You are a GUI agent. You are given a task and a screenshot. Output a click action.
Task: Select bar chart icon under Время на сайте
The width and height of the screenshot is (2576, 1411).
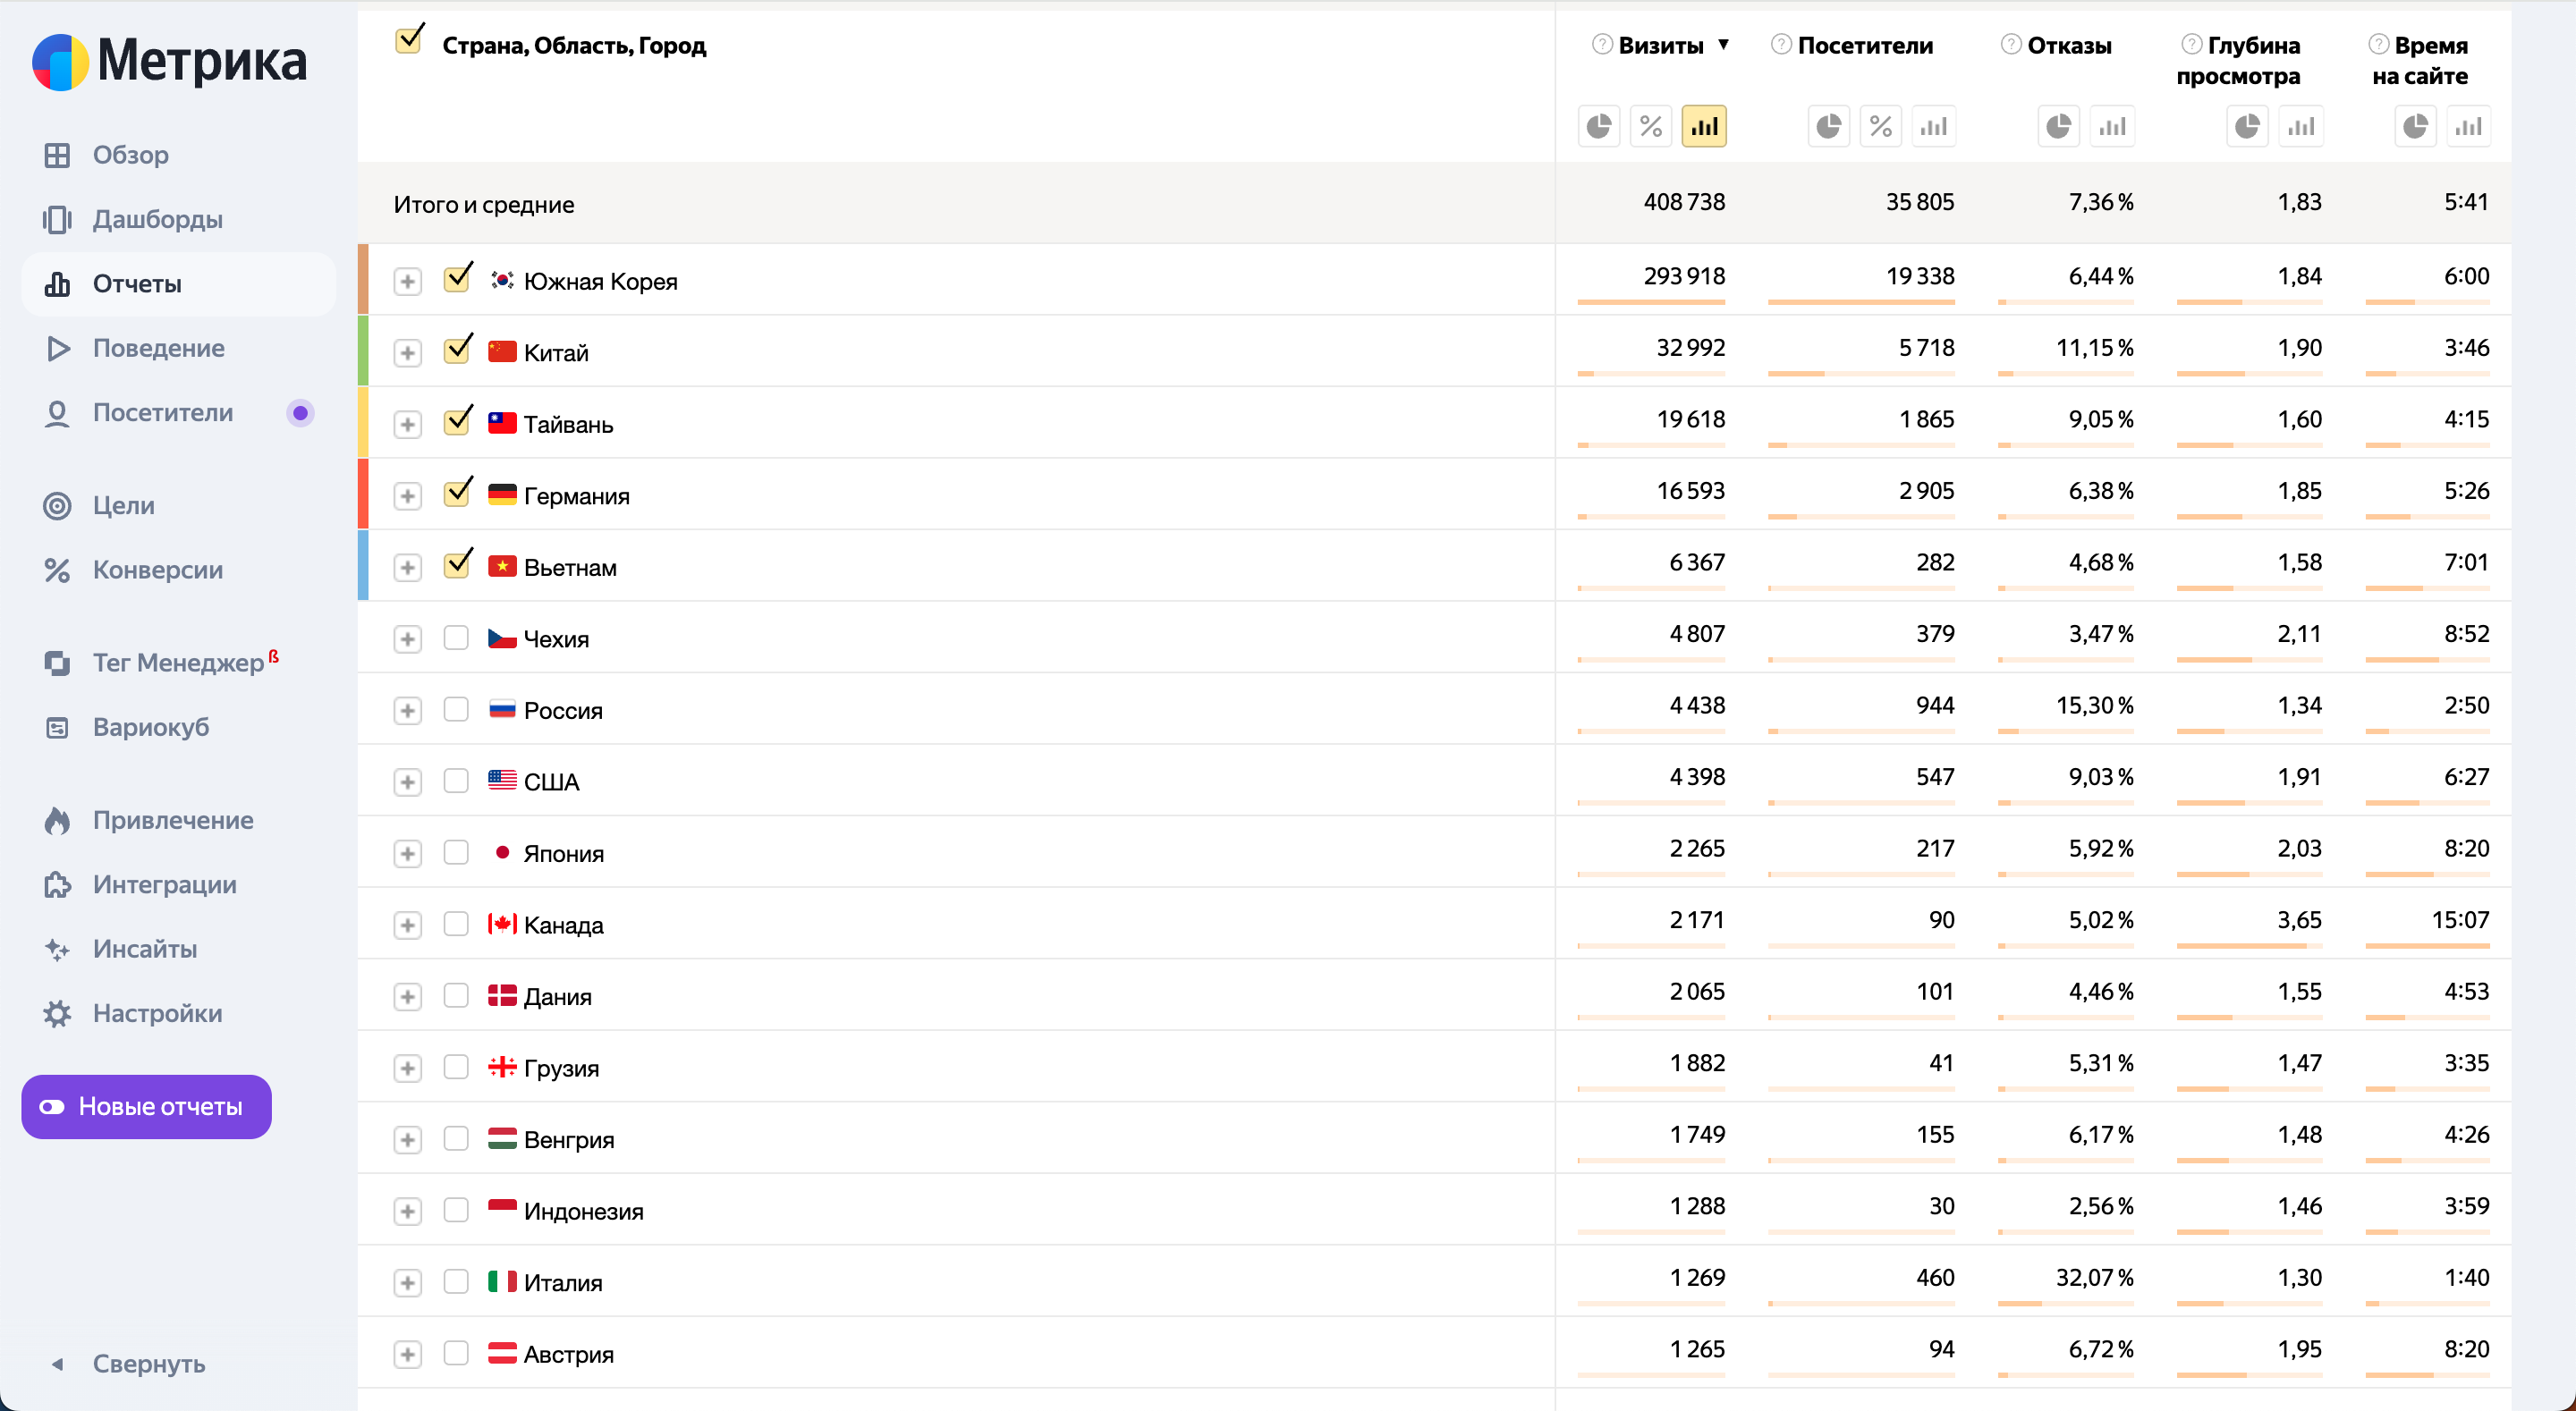2468,127
